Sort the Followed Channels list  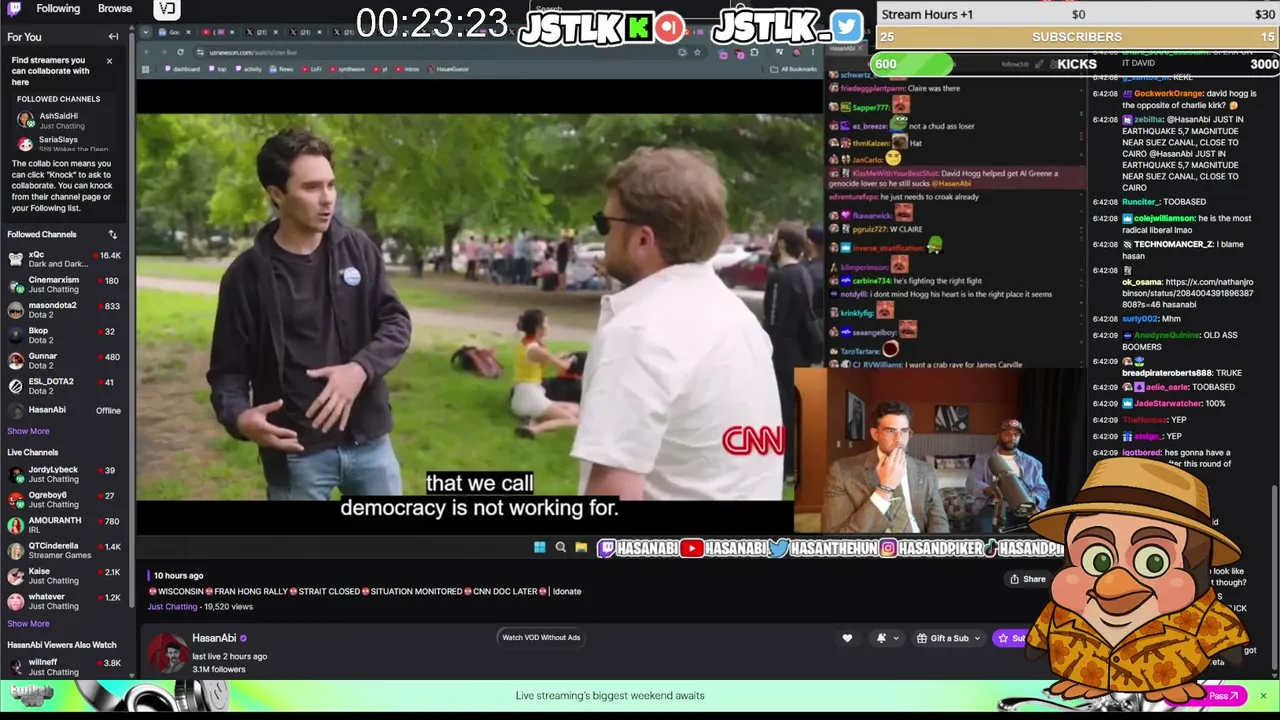tap(113, 235)
